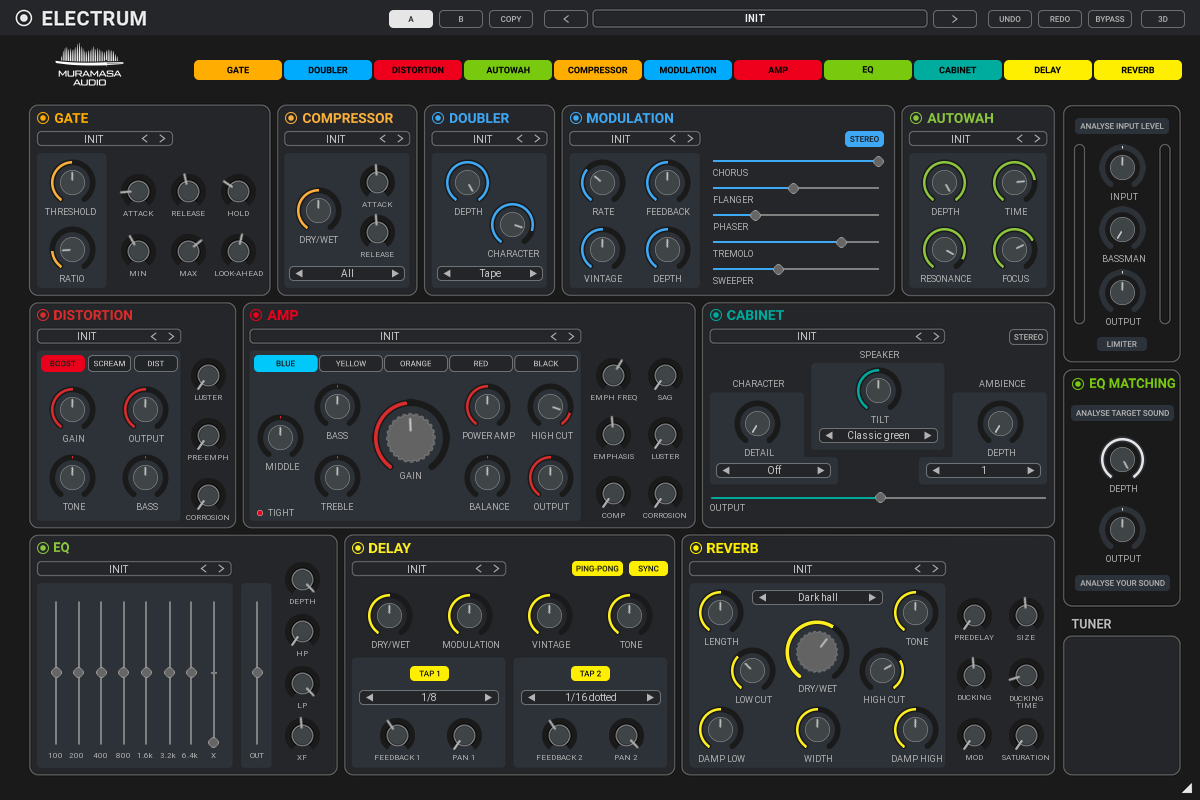Screen dimensions: 1200x800
Task: Enable STEREO mode in the MODULATION panel
Action: 864,139
